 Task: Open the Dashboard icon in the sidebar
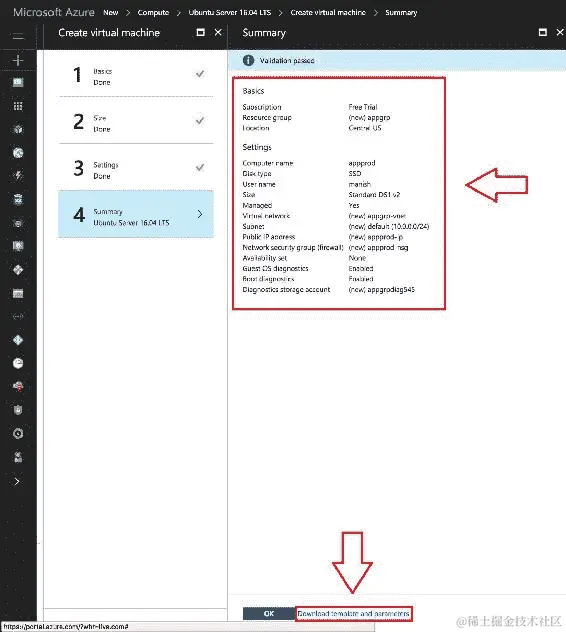pos(18,83)
